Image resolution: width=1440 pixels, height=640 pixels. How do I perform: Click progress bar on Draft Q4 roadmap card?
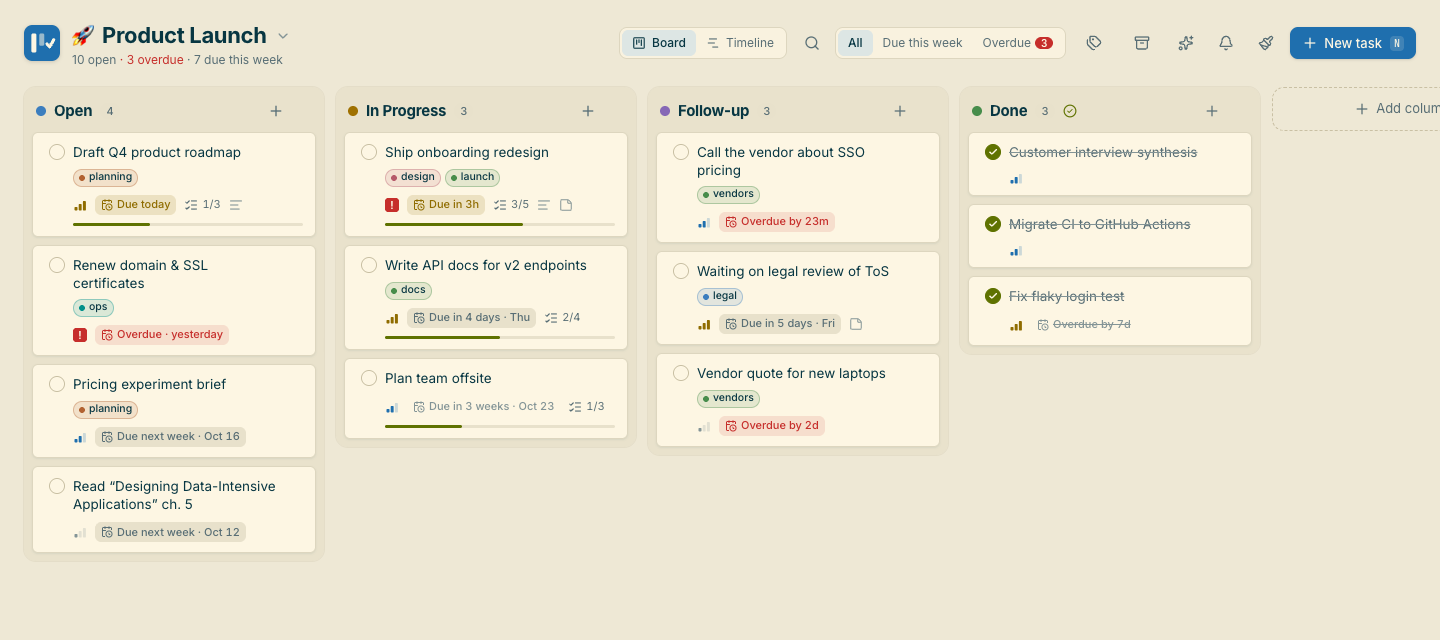tap(188, 224)
